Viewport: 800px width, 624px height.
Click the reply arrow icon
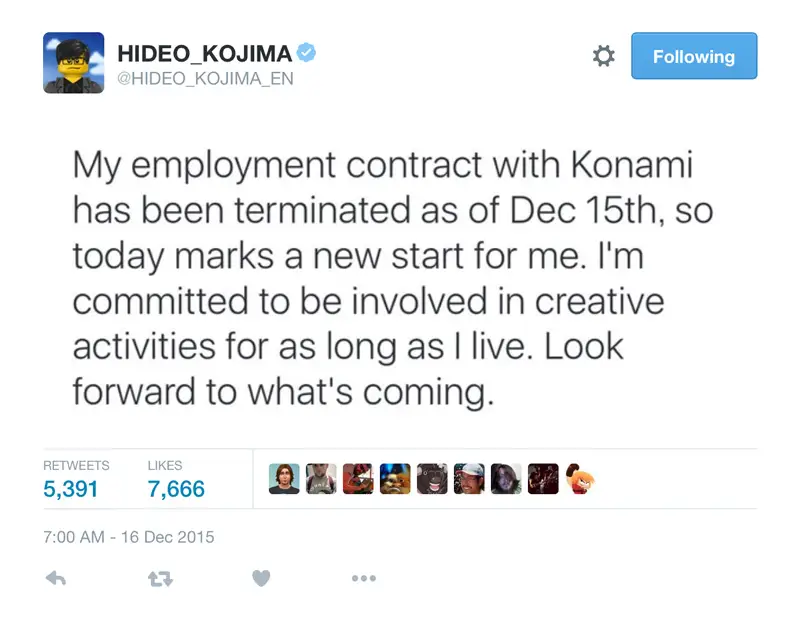(56, 578)
